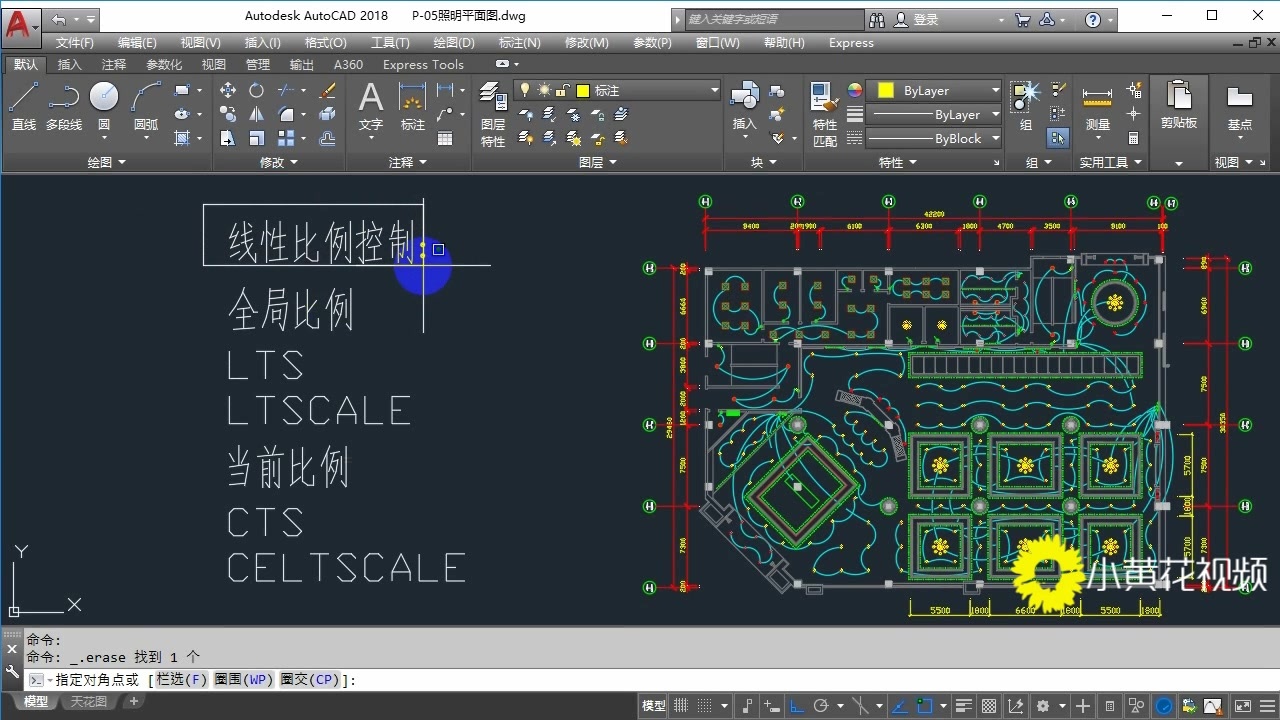Click the yellow layer color swatch beside 标注
The image size is (1280, 720).
pyautogui.click(x=582, y=90)
